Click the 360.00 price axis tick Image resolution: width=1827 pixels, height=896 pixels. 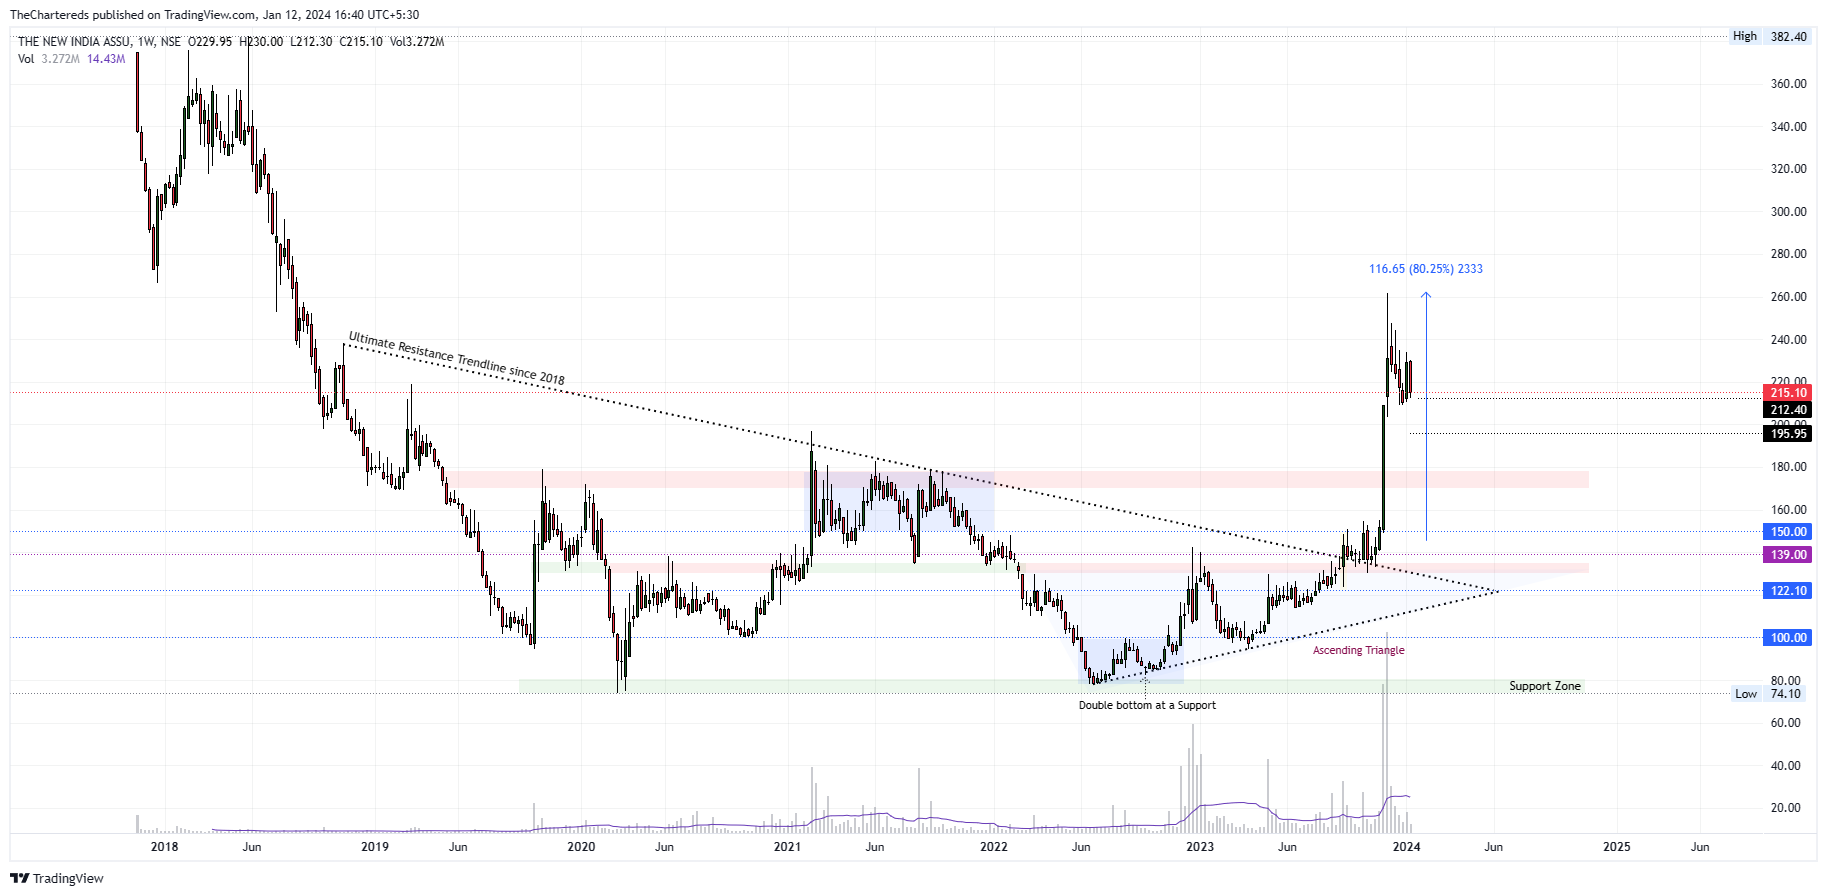1789,84
